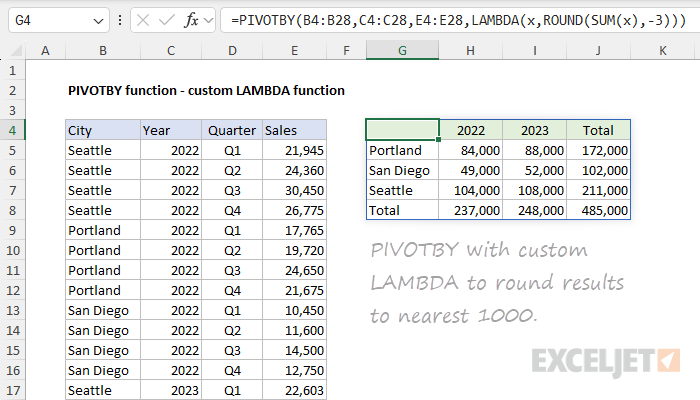Select the Sales cell 26,775

point(294,210)
